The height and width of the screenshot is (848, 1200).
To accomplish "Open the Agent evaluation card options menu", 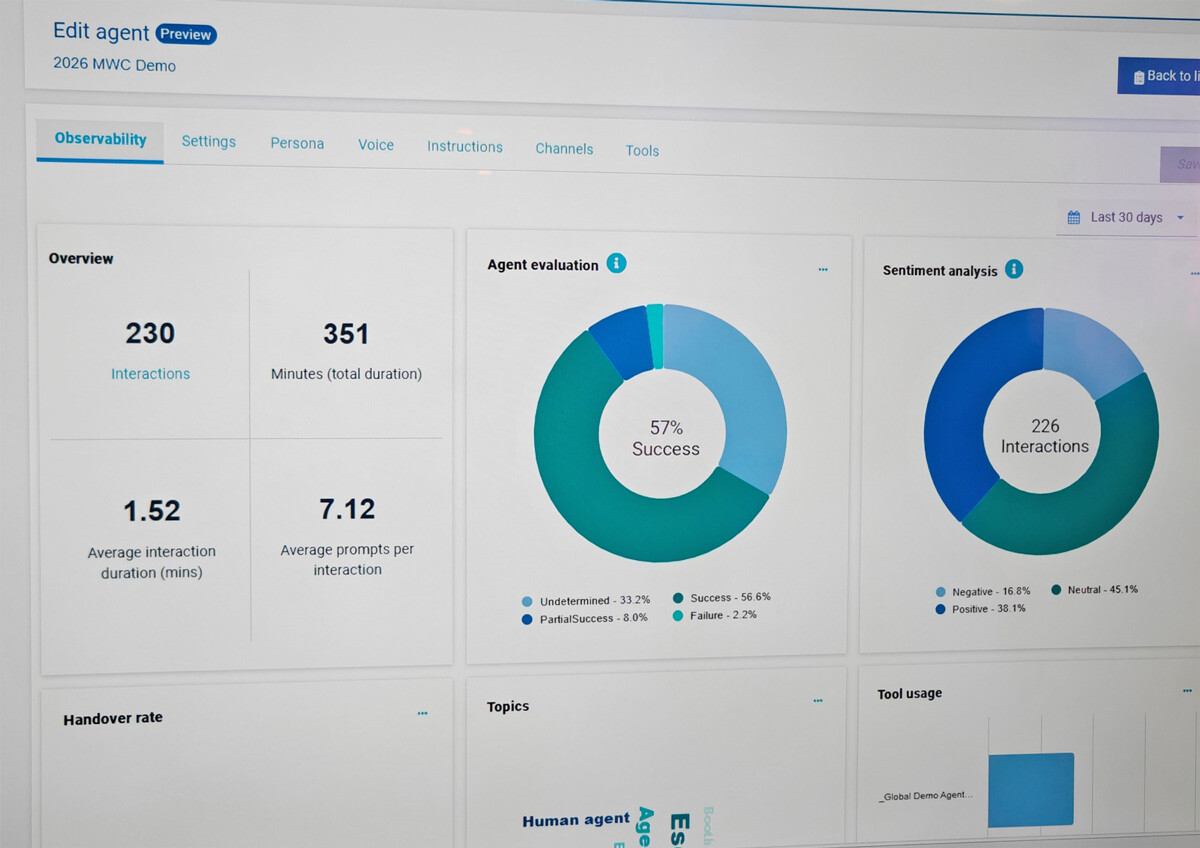I will 823,269.
